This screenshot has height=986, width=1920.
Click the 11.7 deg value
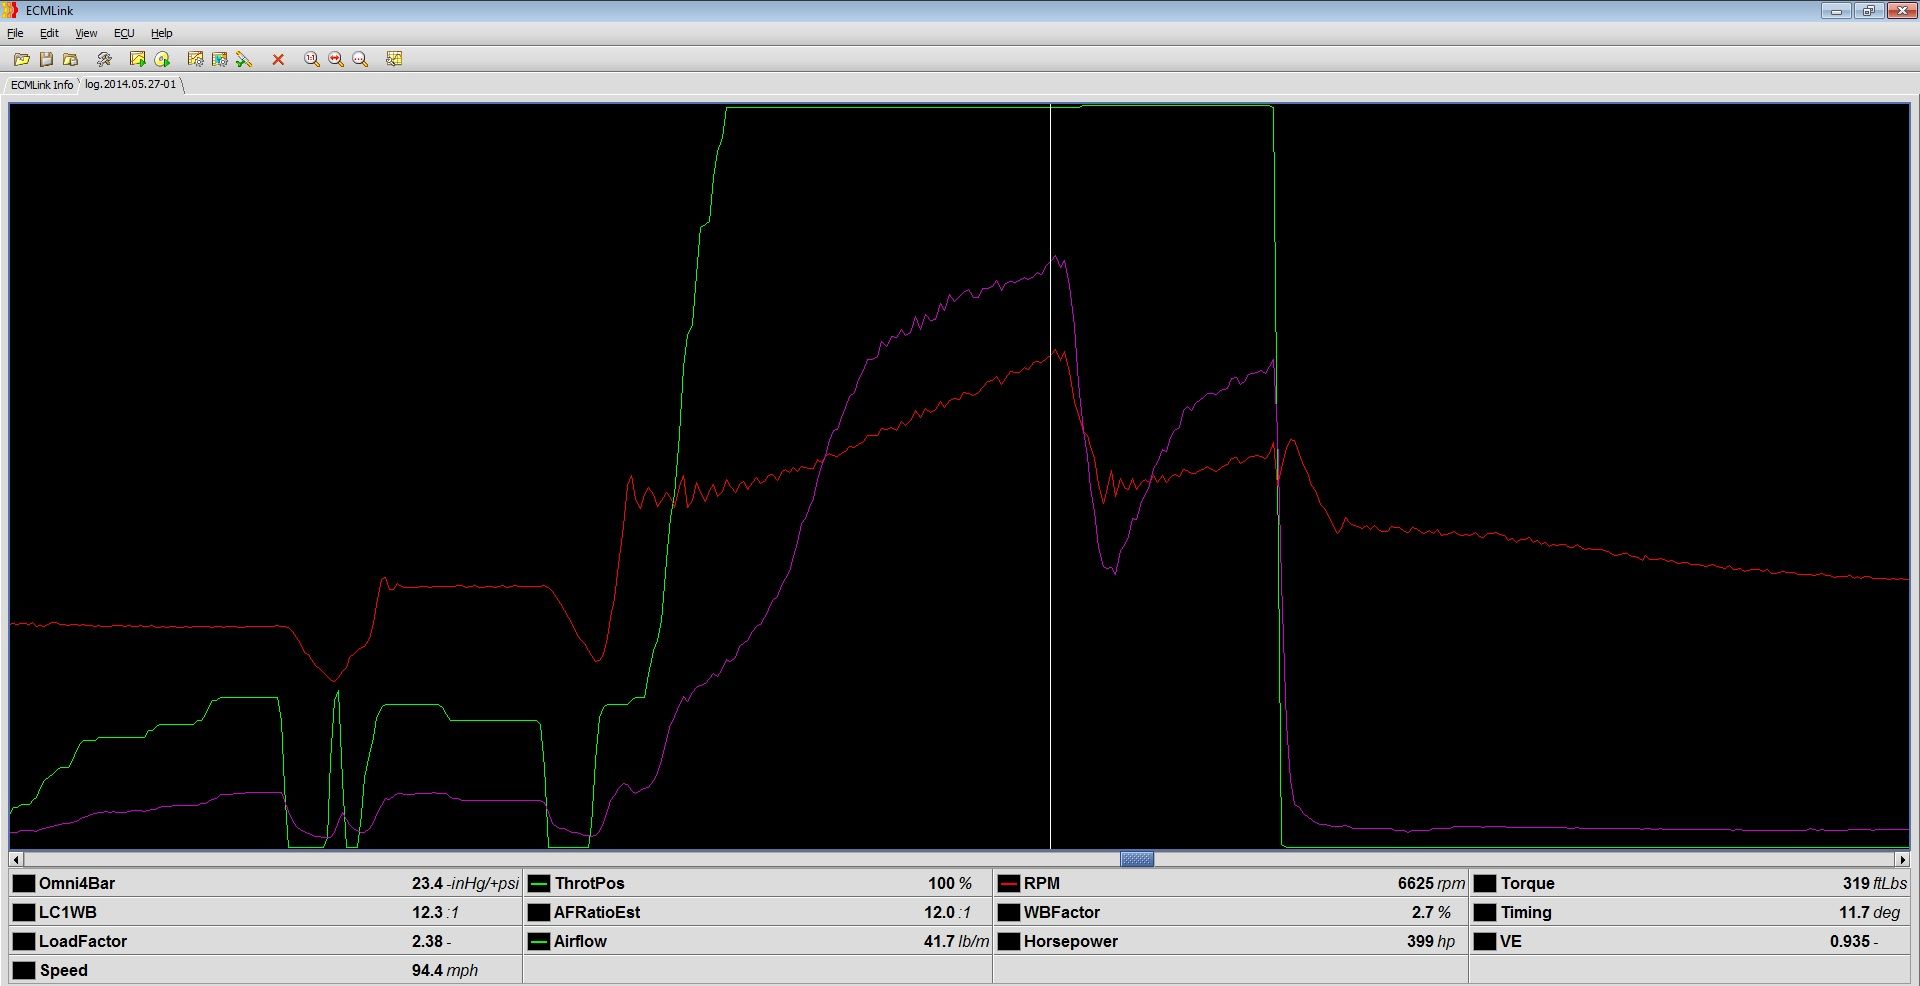tap(1869, 912)
